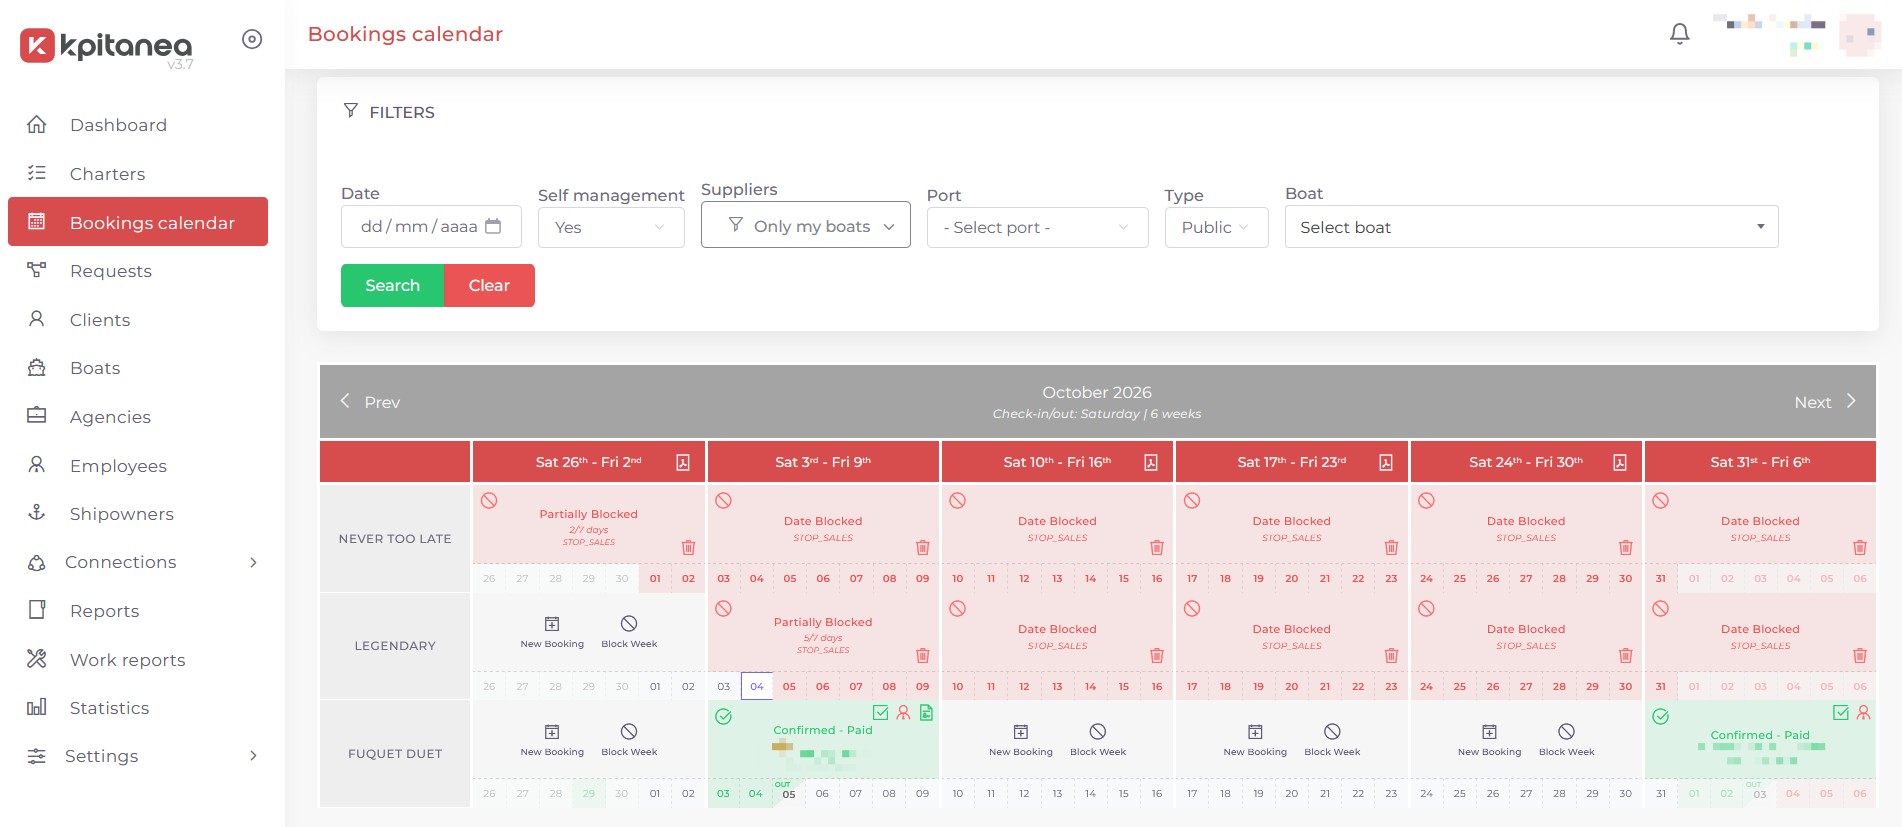Screen dimensions: 1902x827
Task: Open Requests in sidebar
Action: 138,271
